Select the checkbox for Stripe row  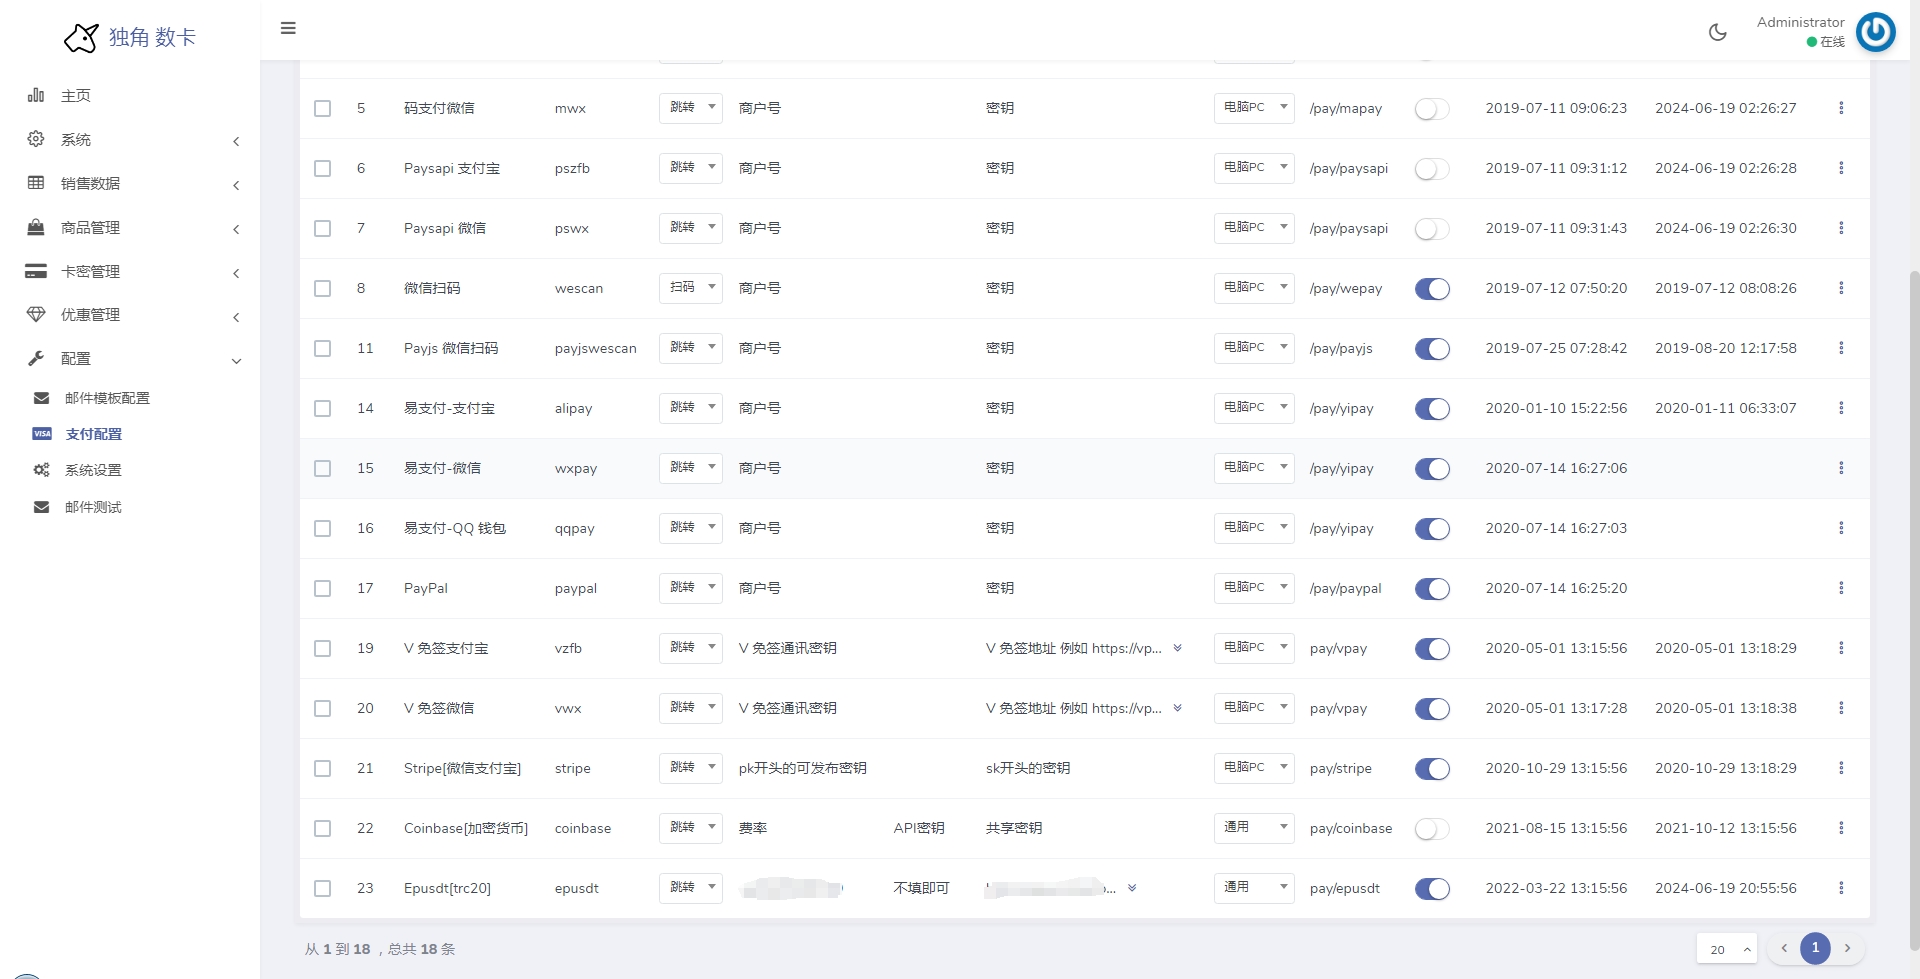pos(322,768)
